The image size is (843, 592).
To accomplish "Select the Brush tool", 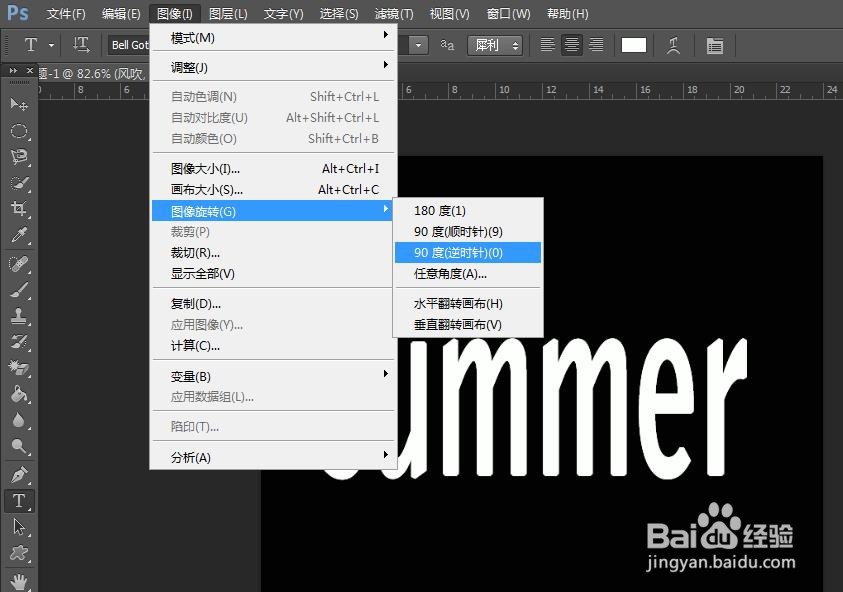I will click(19, 290).
